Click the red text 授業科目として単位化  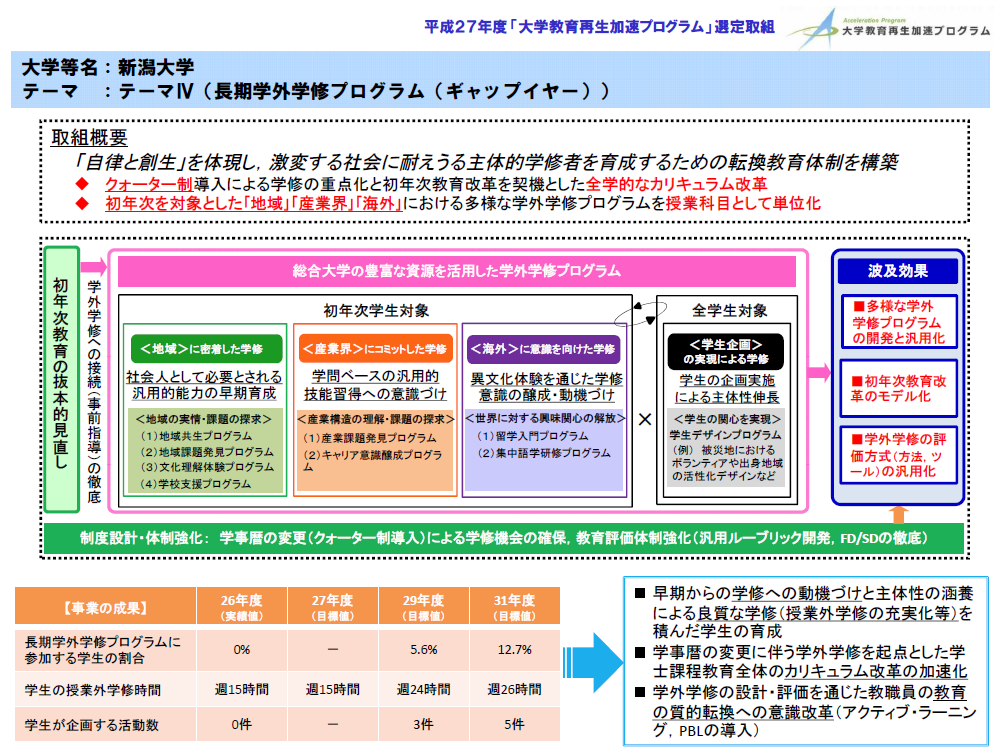(743, 203)
